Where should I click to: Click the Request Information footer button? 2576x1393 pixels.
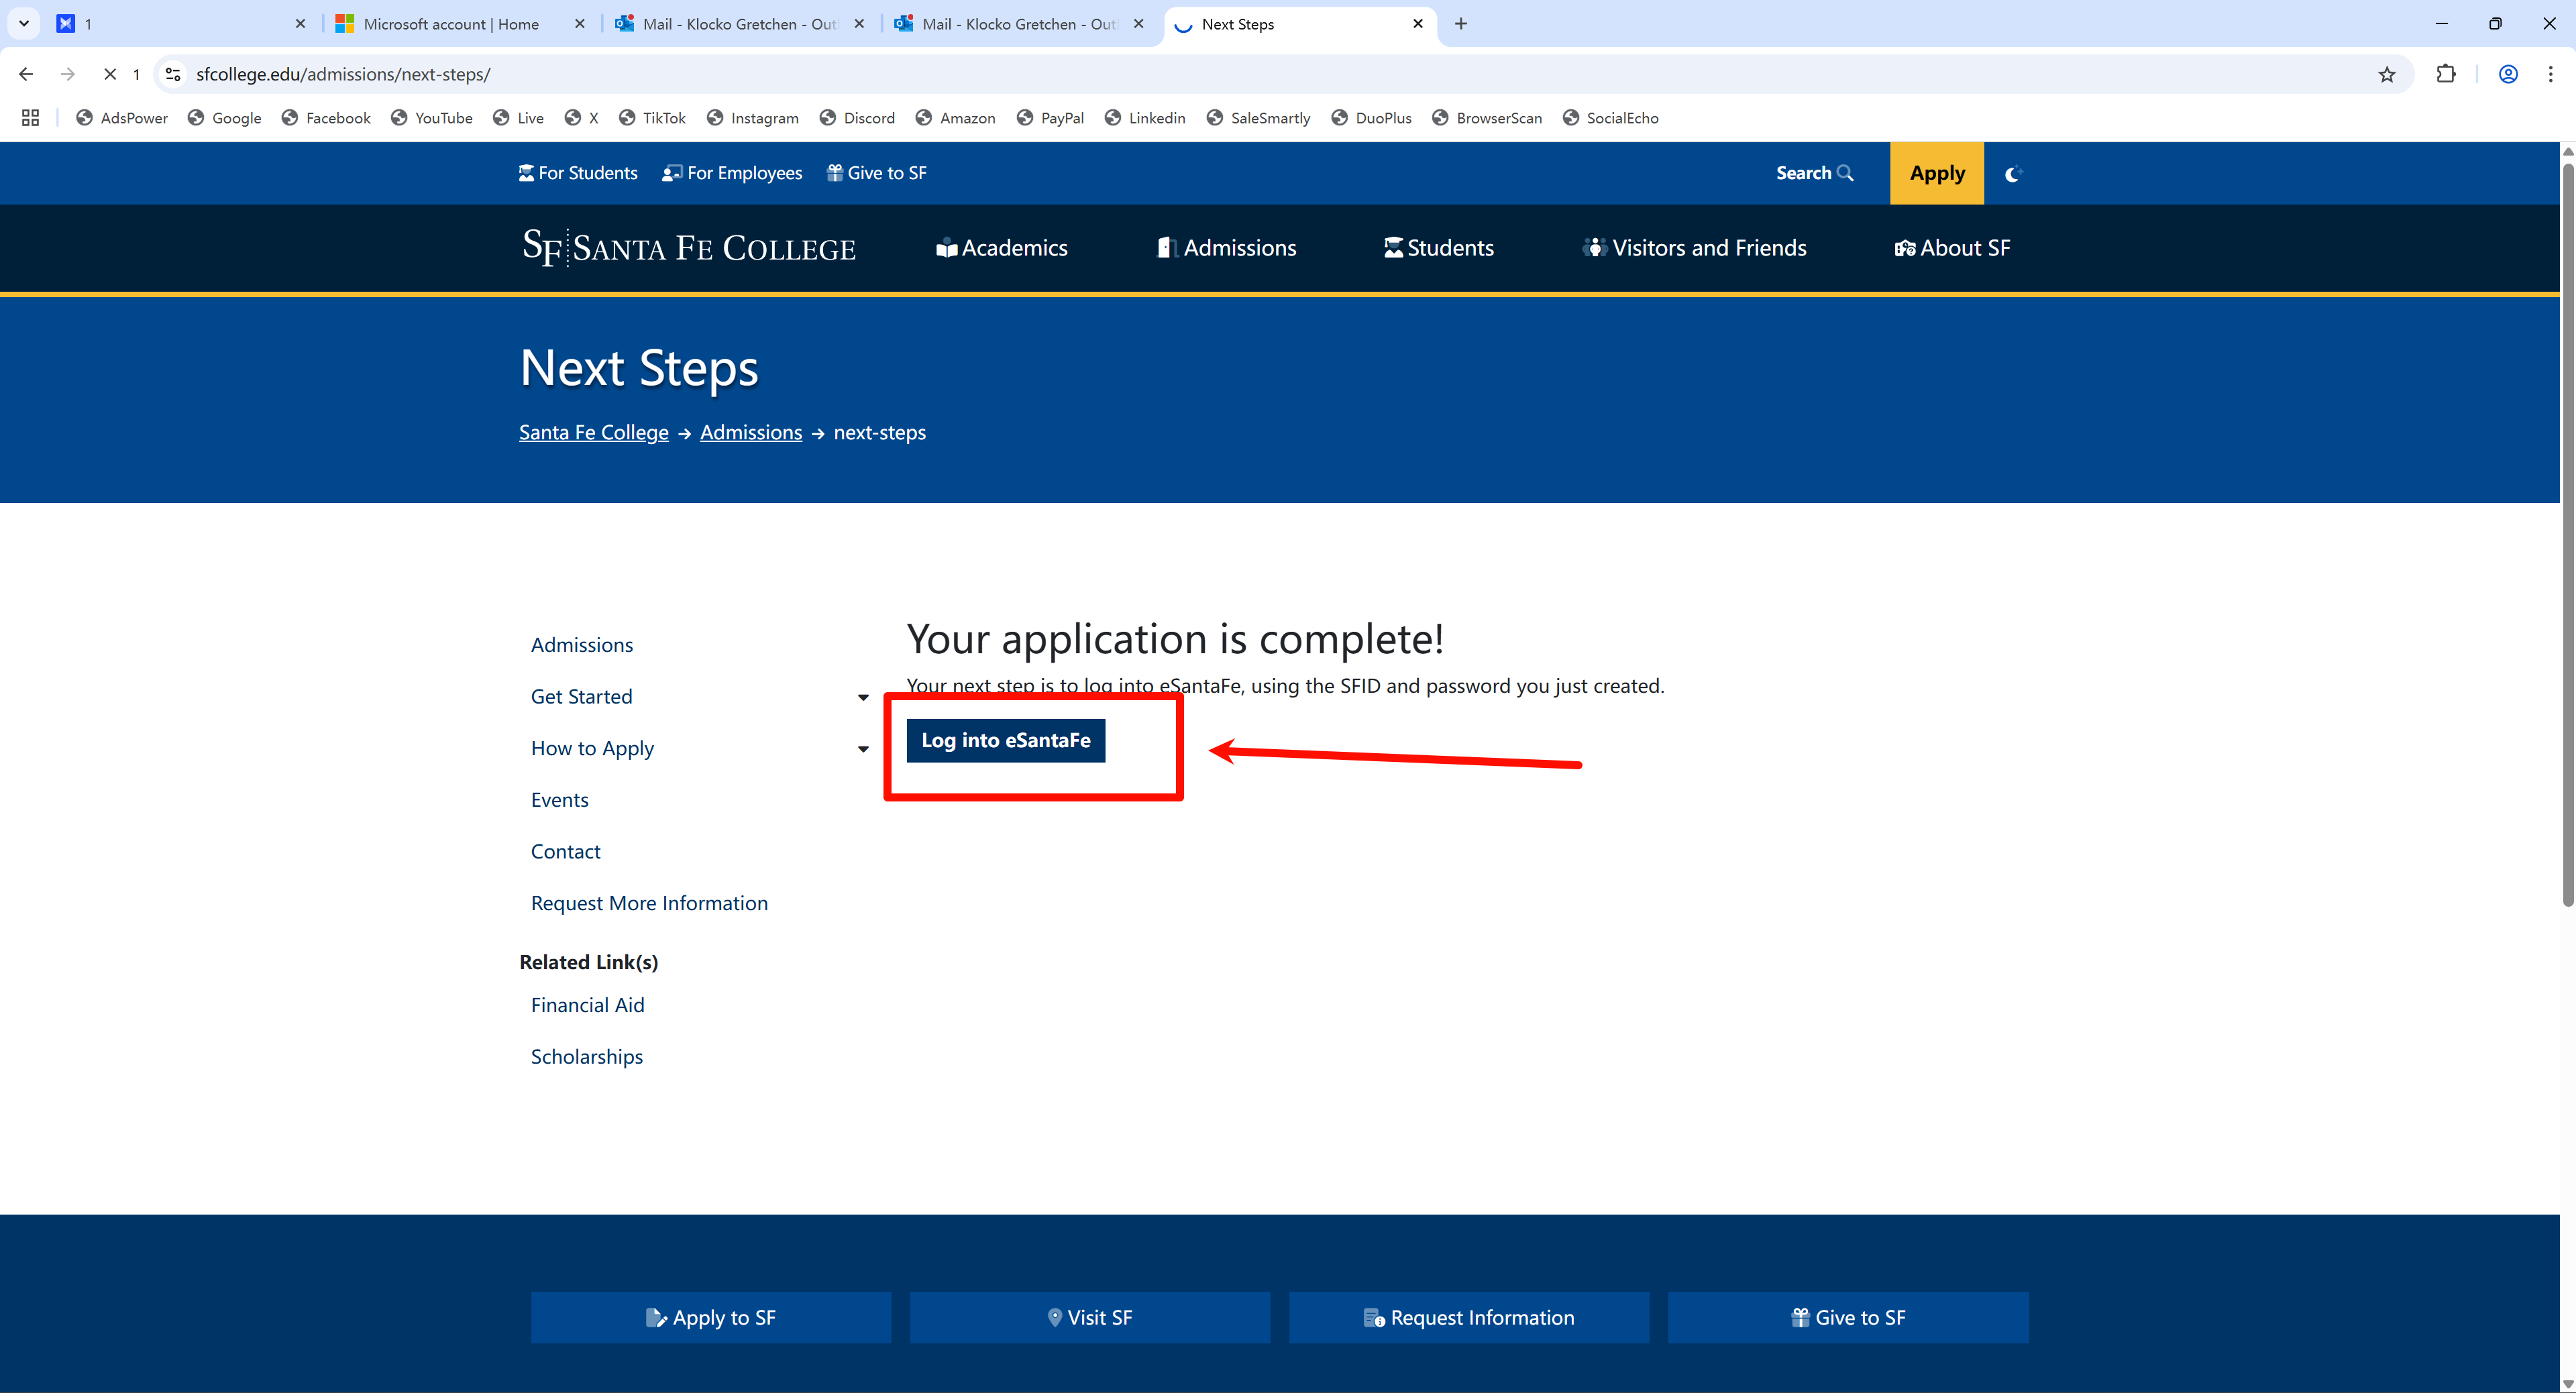[x=1469, y=1318]
